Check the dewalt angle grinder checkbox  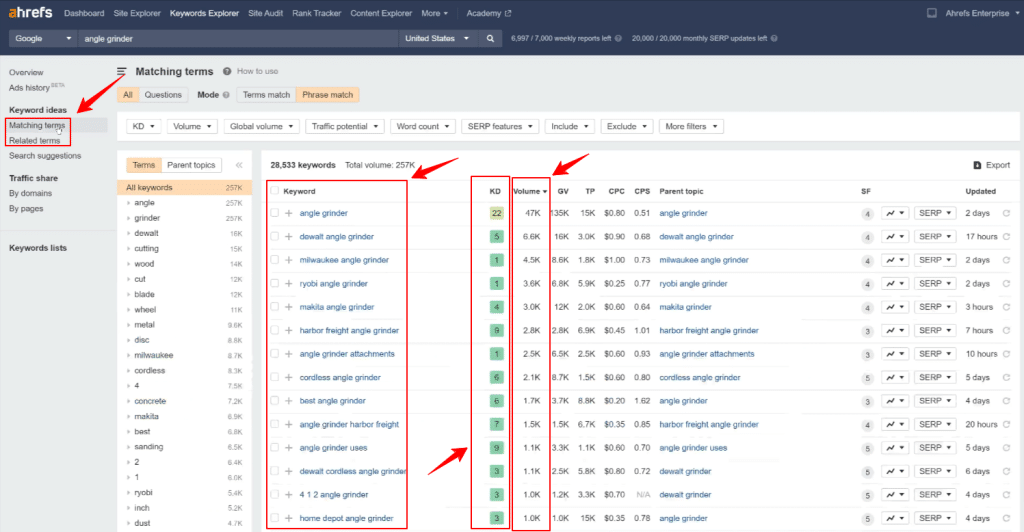tap(274, 236)
